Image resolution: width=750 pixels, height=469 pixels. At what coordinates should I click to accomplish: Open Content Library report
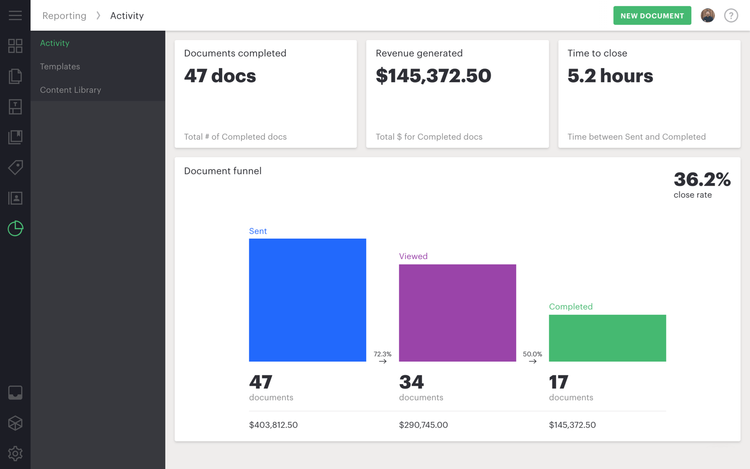pos(70,90)
